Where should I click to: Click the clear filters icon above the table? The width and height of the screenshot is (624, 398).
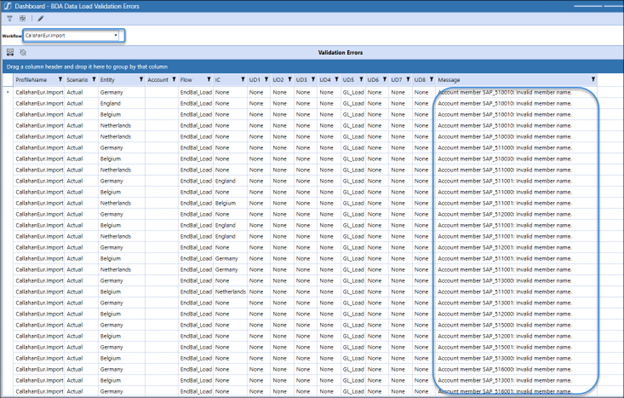click(x=23, y=52)
